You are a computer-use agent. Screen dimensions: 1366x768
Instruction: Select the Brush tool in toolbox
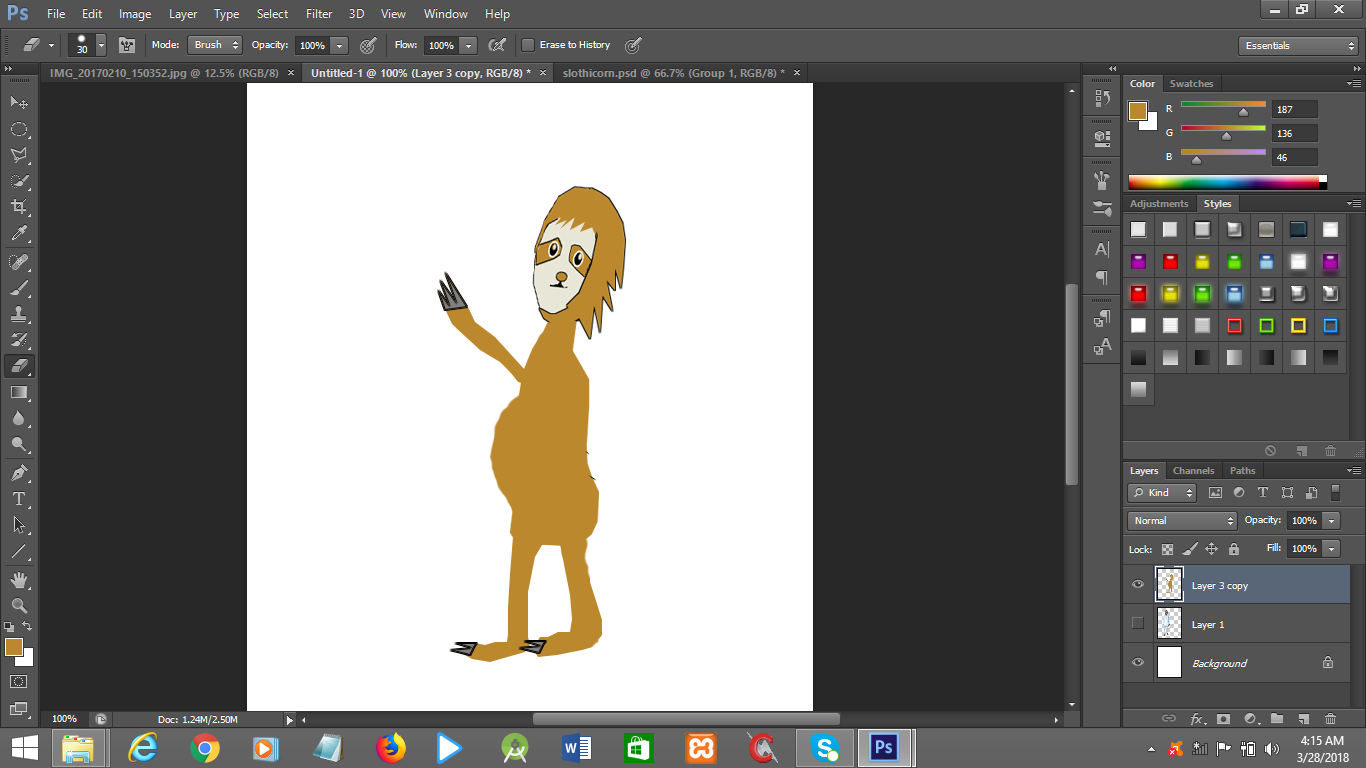[19, 288]
